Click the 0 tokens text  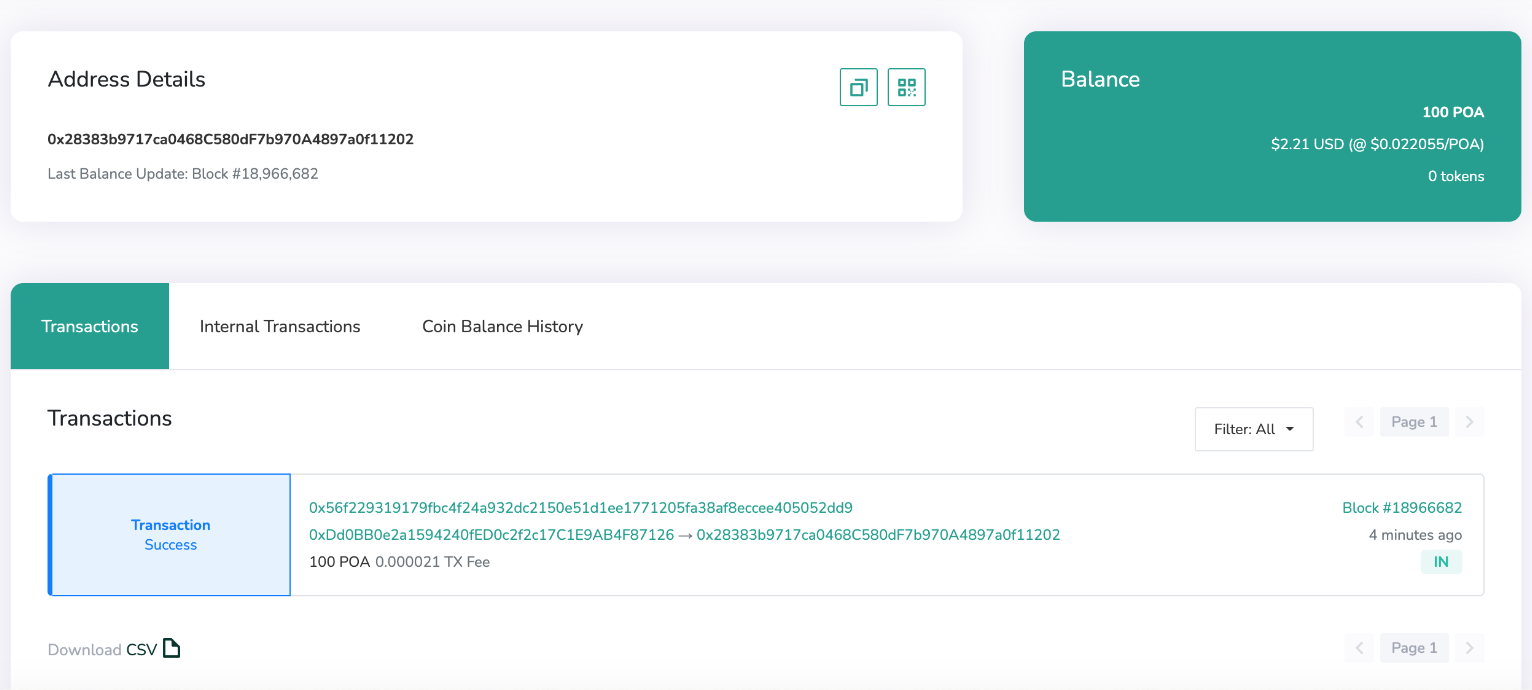(x=1456, y=176)
